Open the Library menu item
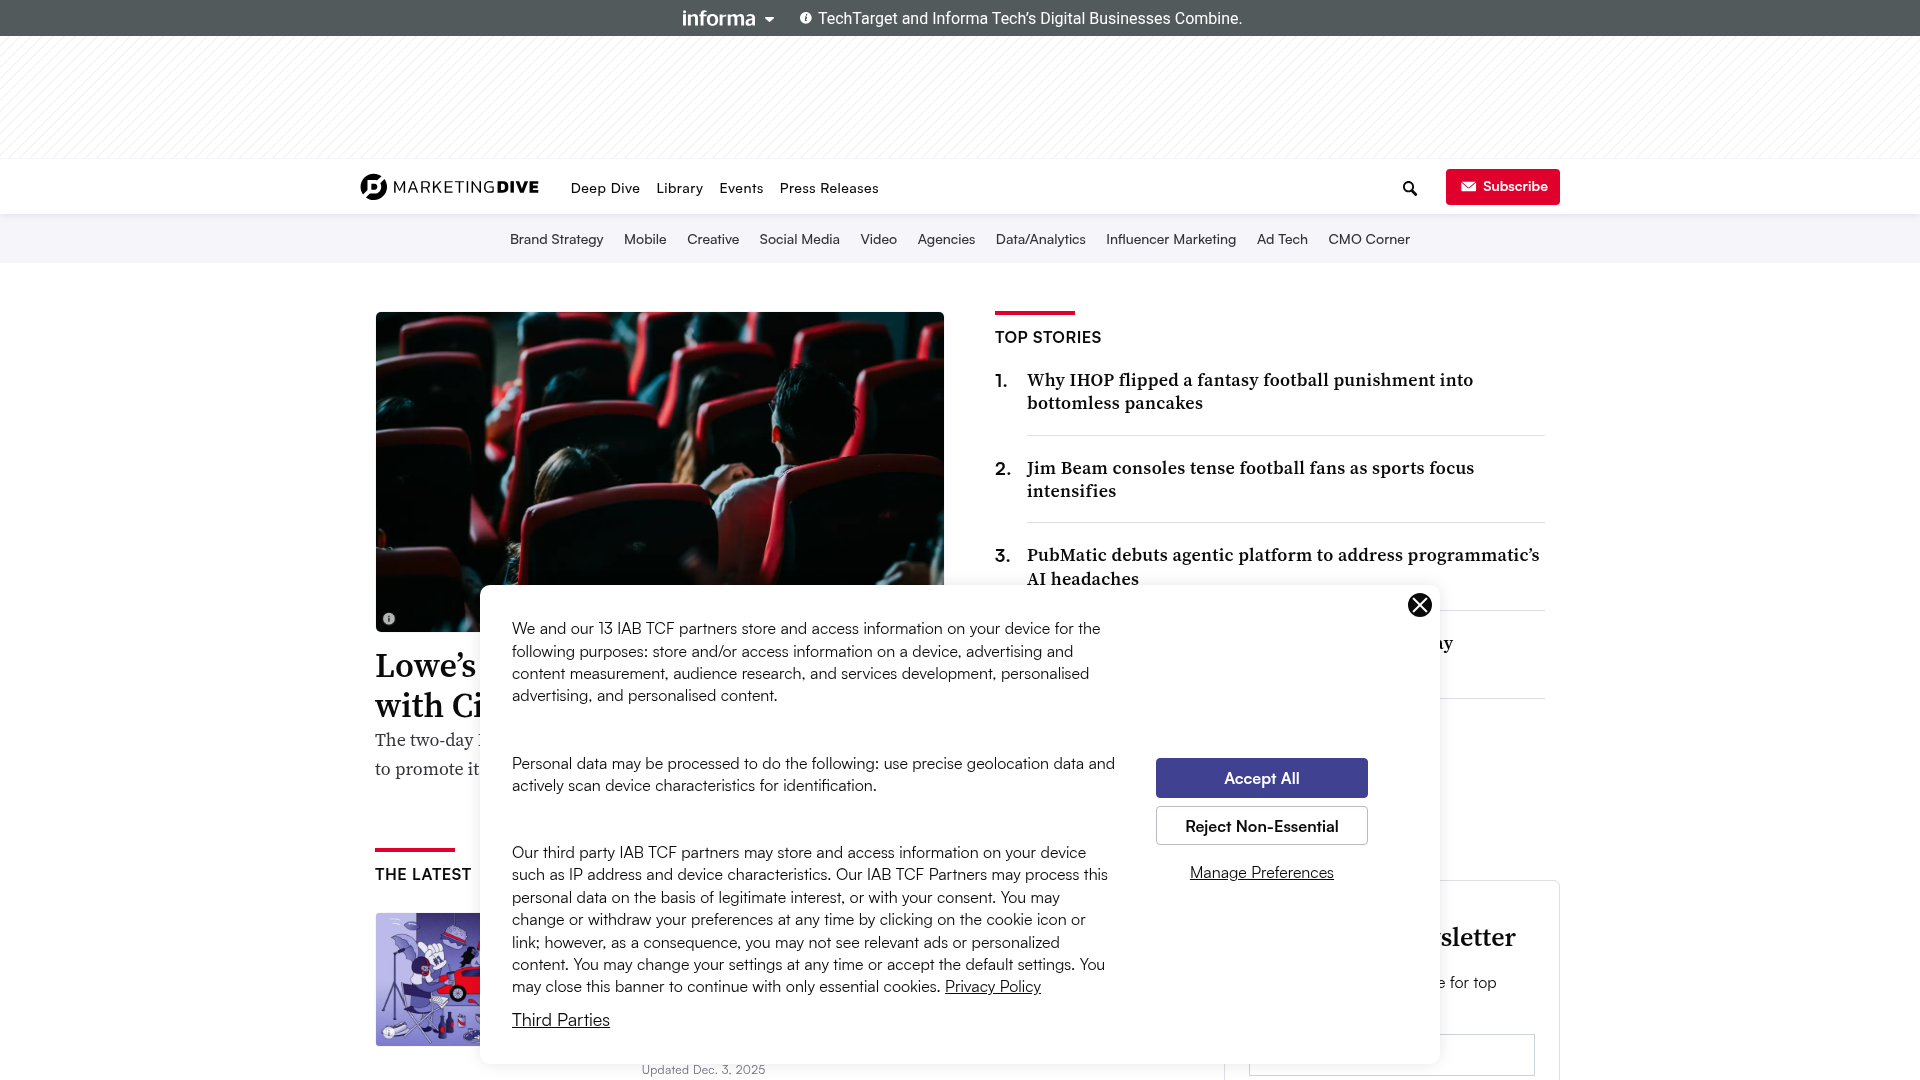1920x1080 pixels. pos(680,188)
